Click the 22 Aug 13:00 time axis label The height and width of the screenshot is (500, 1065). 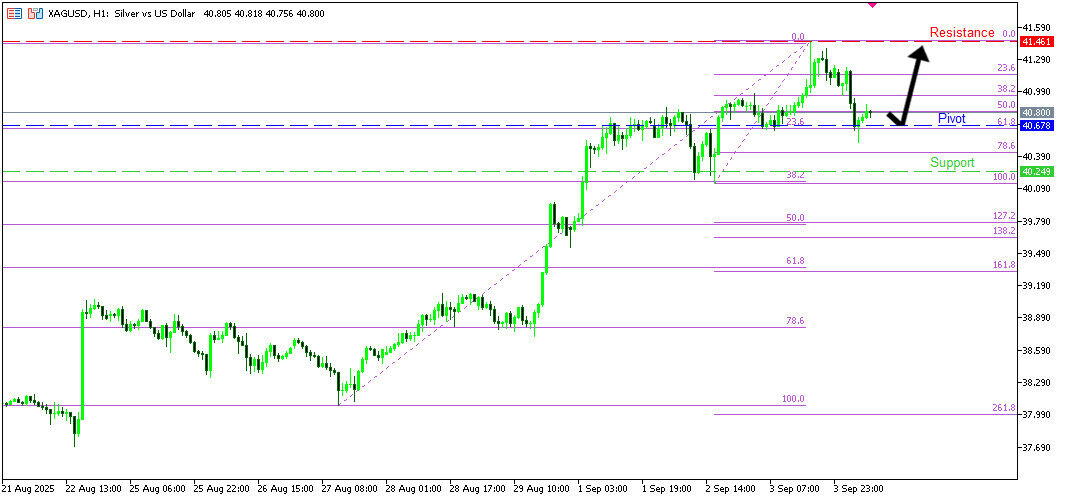click(x=94, y=490)
